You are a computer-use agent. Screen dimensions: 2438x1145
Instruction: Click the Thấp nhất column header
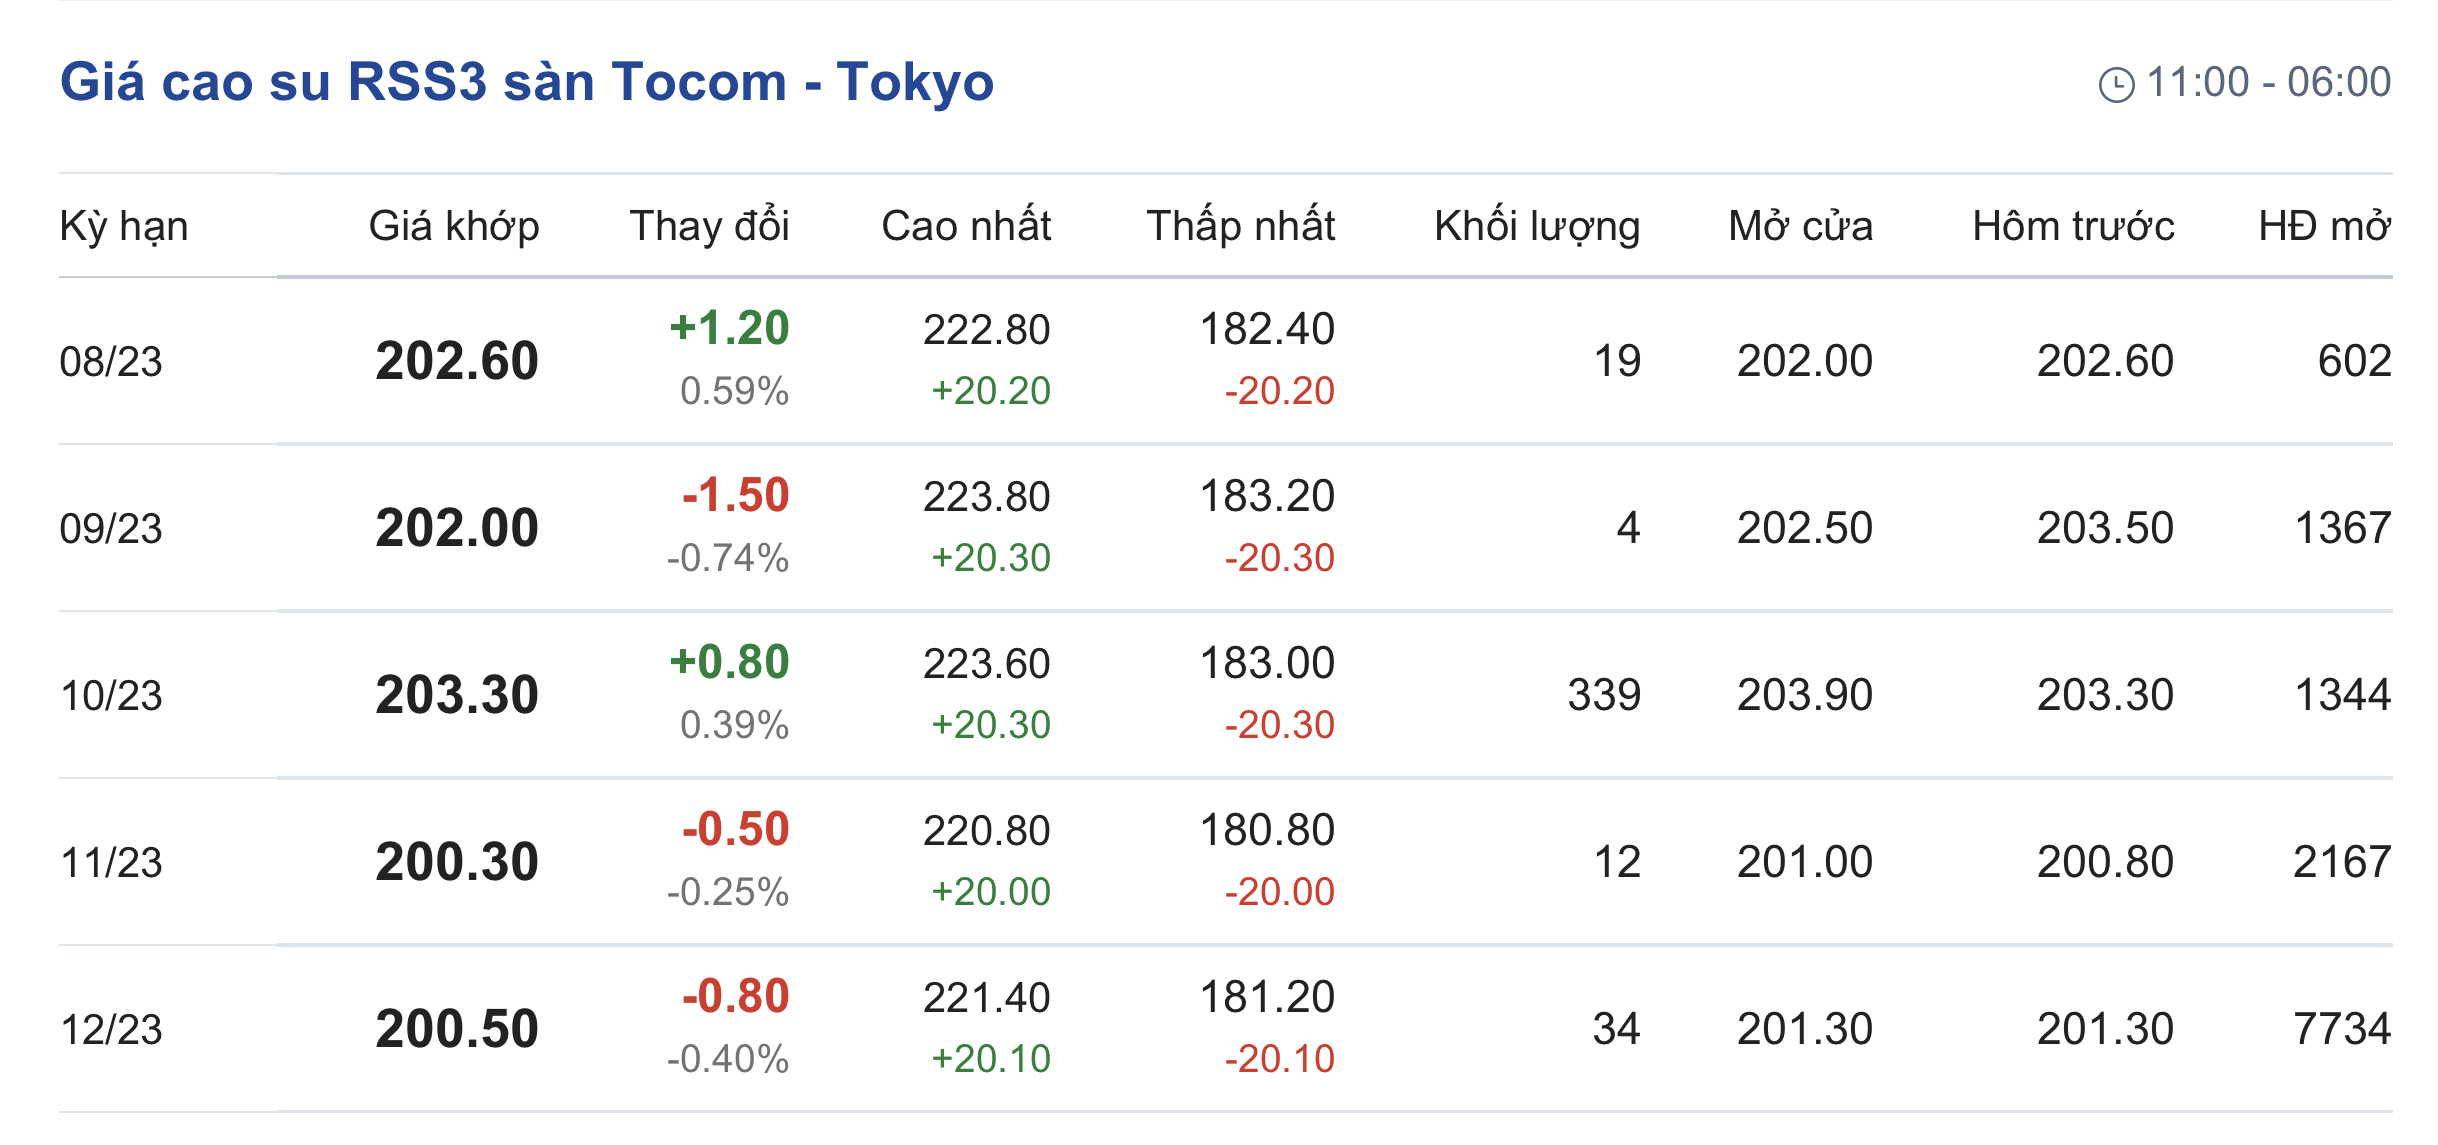(x=1240, y=226)
